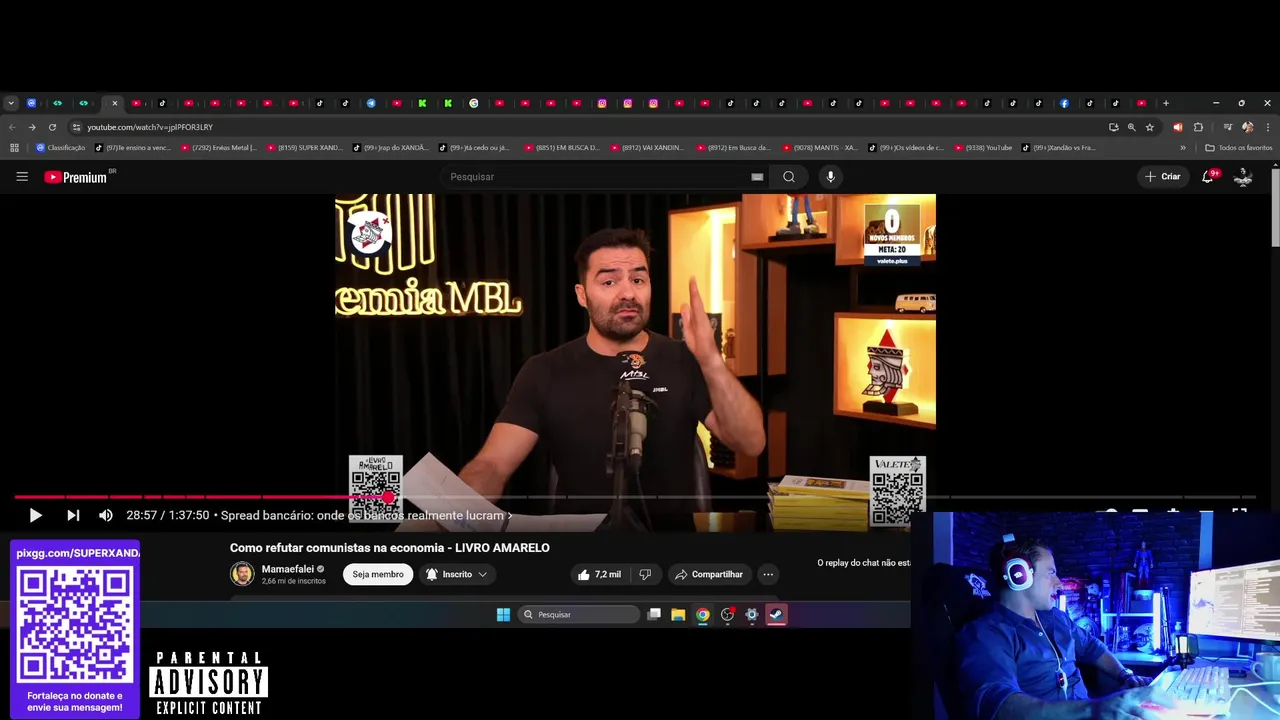The image size is (1280, 720).
Task: Open the (8159) SUPER XAND bookmark
Action: pos(305,148)
